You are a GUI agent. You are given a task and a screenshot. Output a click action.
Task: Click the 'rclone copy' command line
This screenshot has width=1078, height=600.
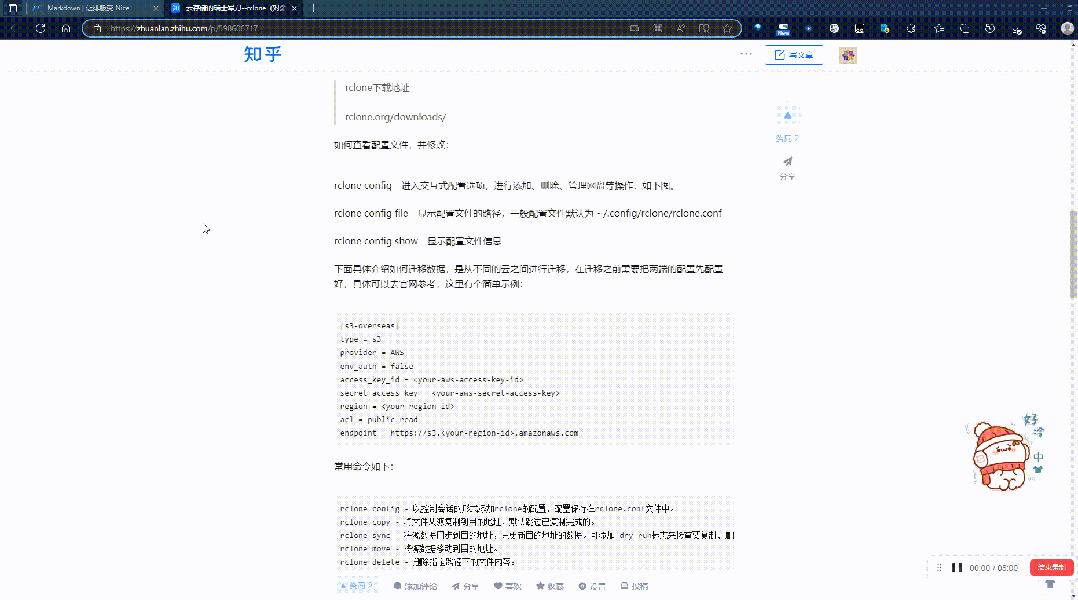468,522
